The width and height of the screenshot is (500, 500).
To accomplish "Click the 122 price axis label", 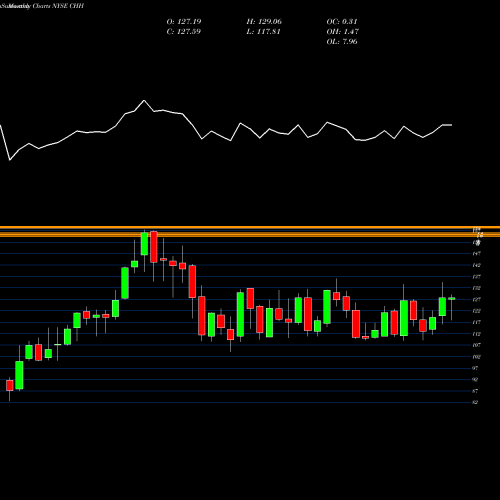I will click(476, 311).
